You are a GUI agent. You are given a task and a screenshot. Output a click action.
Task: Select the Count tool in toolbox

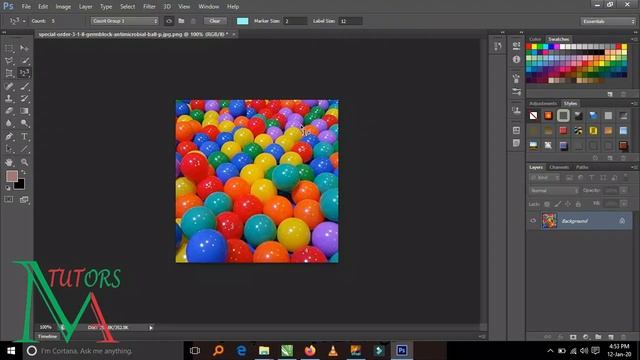point(24,73)
